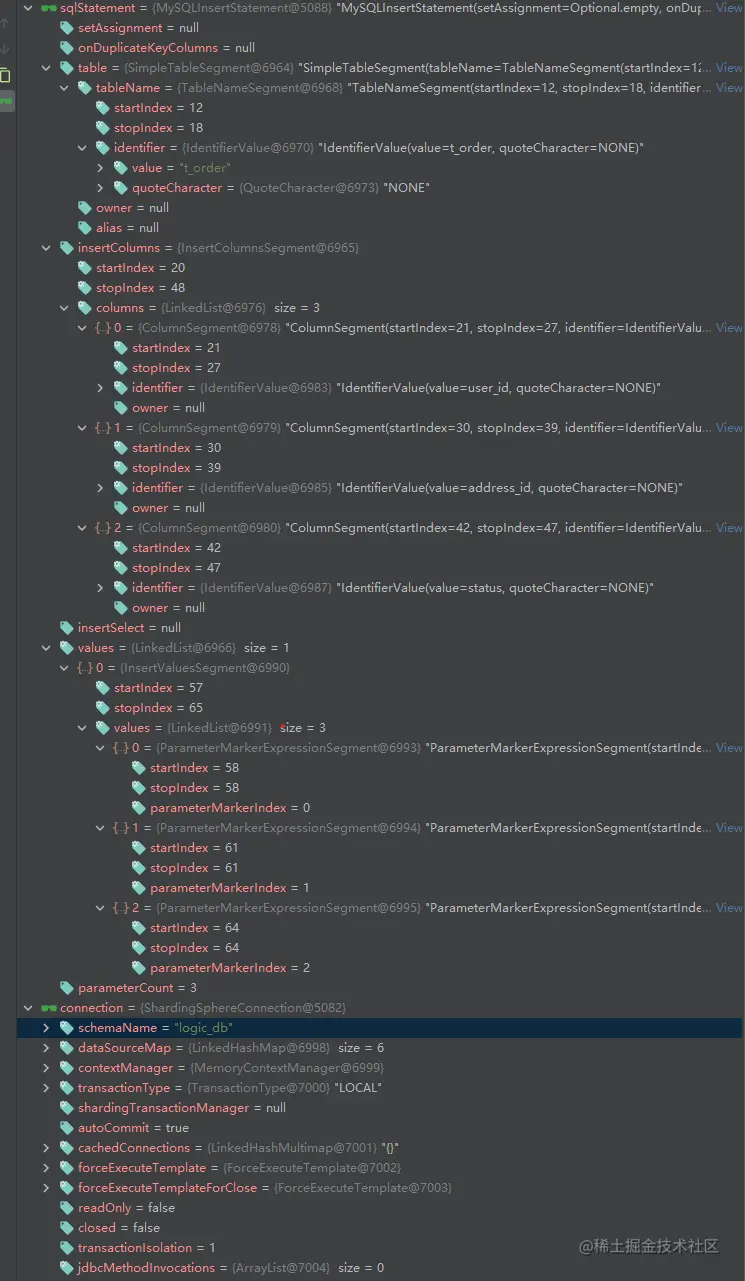
Task: Select the startIndex = 57 row
Action: tap(381, 688)
